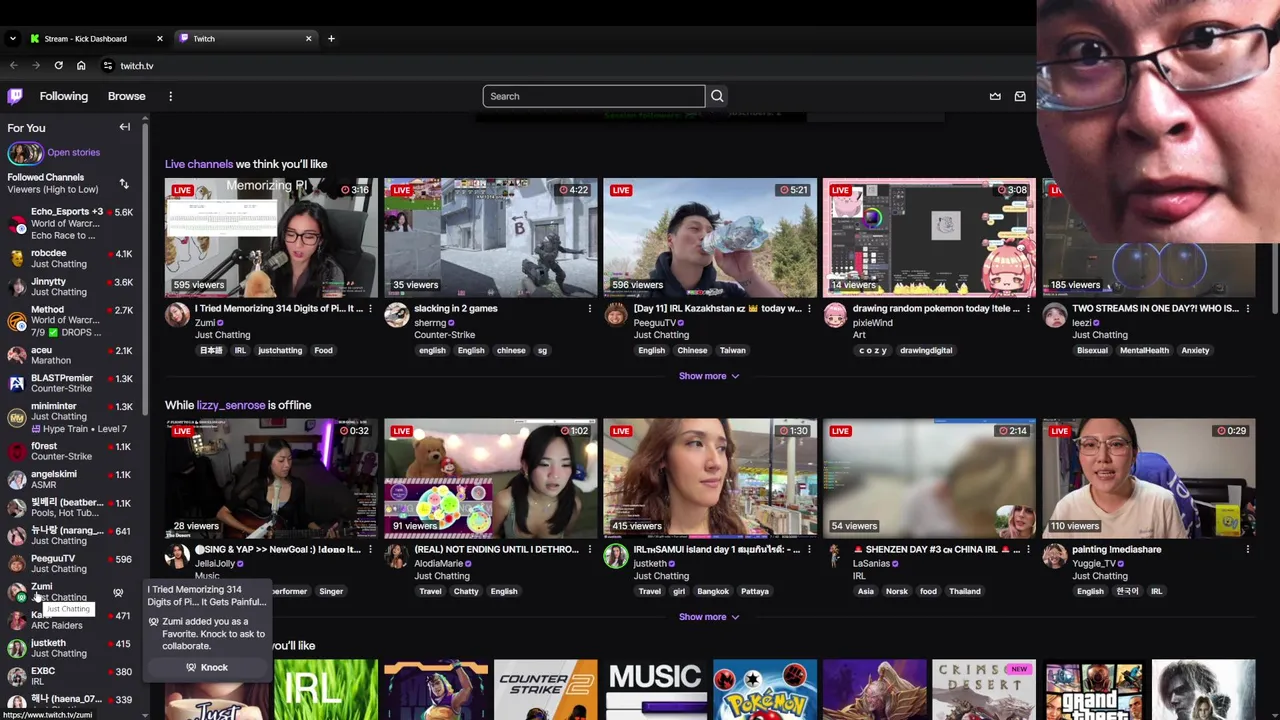
Task: Open the inbox mail icon
Action: click(x=1020, y=96)
